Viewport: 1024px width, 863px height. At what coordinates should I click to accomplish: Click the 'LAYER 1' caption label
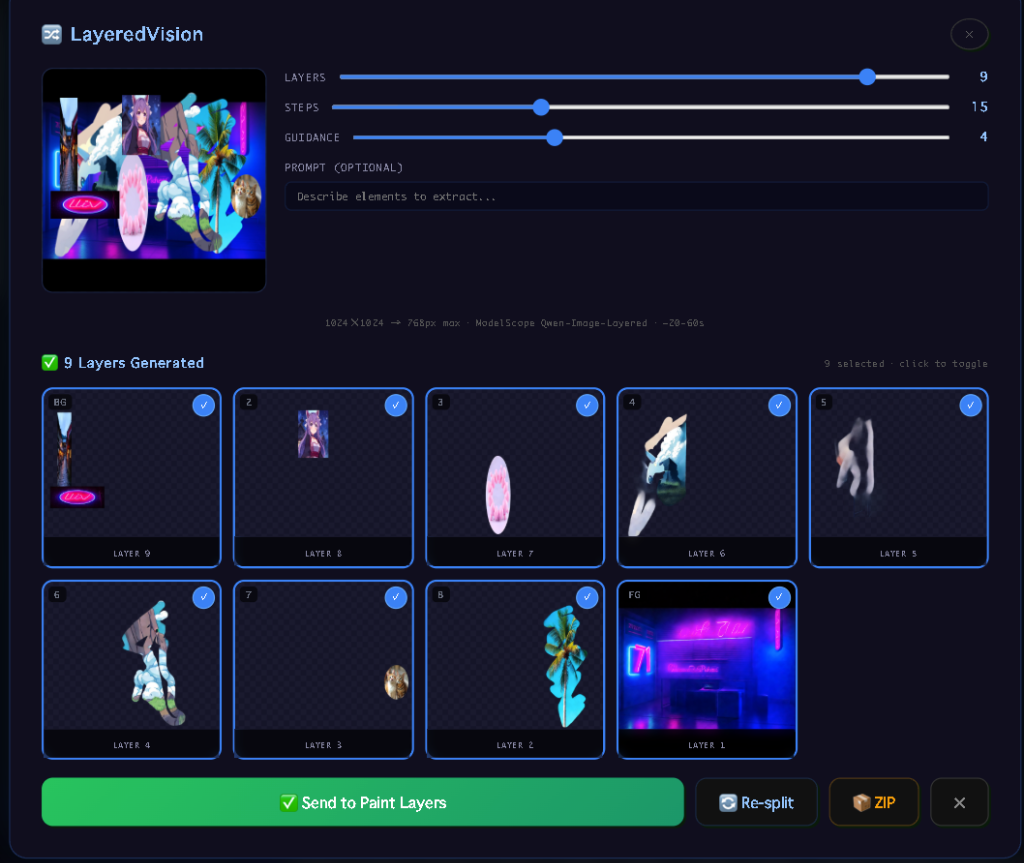click(707, 745)
